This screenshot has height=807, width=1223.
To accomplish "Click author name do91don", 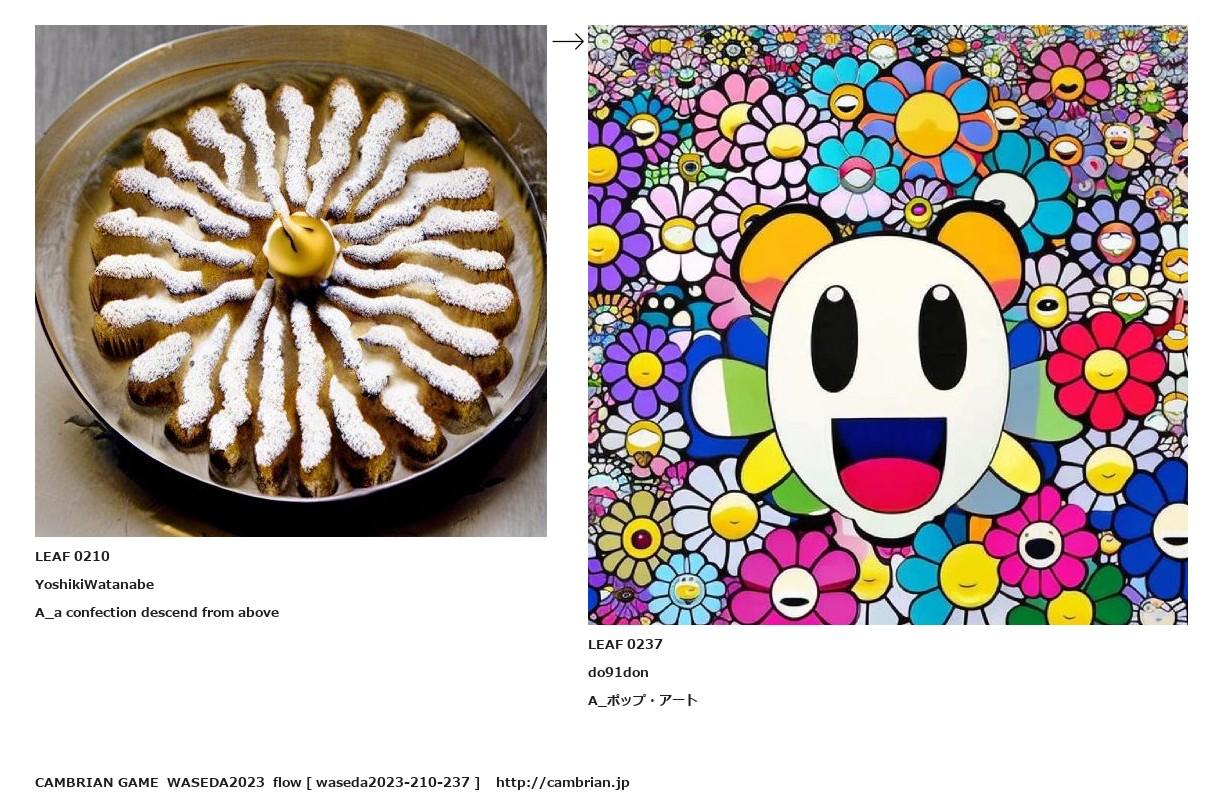I will tap(618, 673).
